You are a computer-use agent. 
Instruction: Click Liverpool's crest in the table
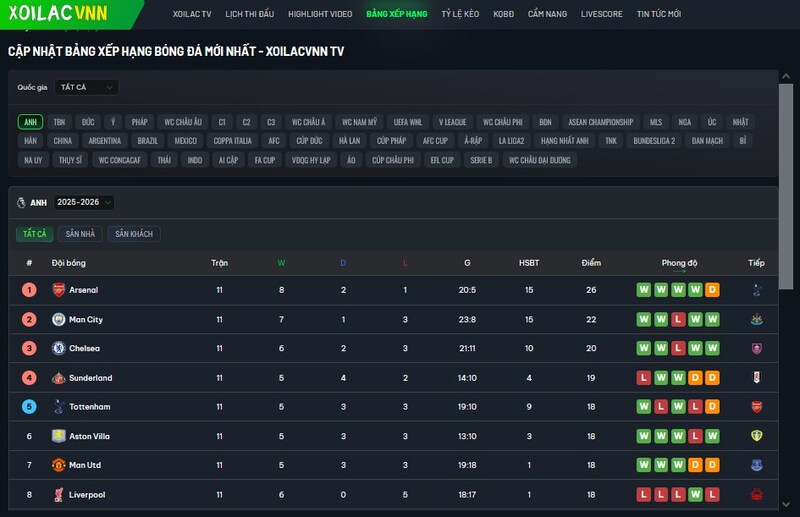point(58,495)
